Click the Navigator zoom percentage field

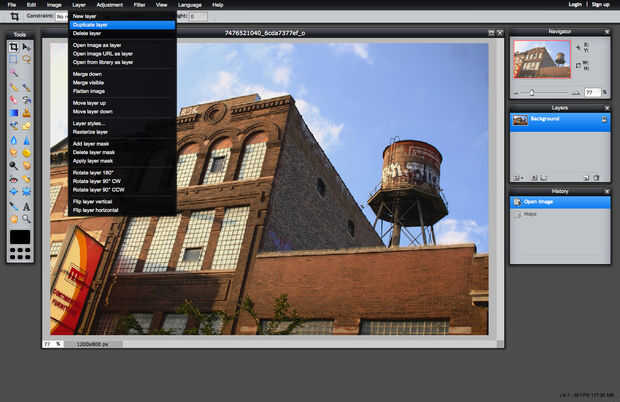click(592, 92)
